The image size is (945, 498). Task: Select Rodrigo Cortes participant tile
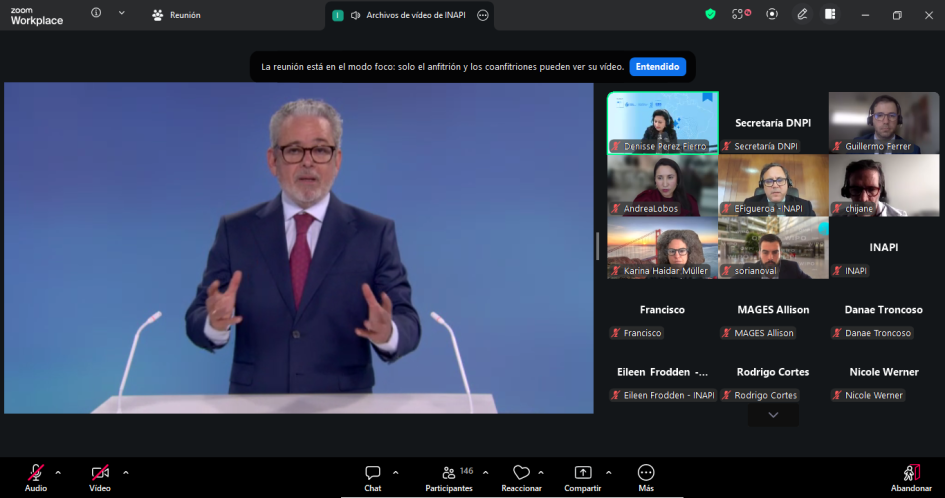[x=773, y=373]
